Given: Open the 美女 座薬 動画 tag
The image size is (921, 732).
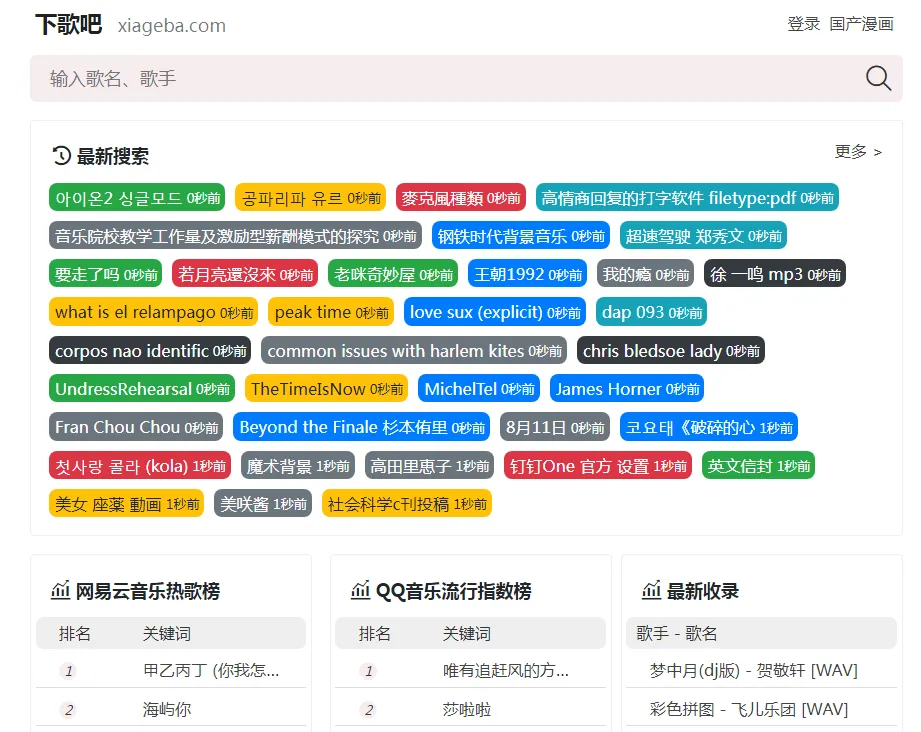Looking at the screenshot, I should click(x=127, y=504).
